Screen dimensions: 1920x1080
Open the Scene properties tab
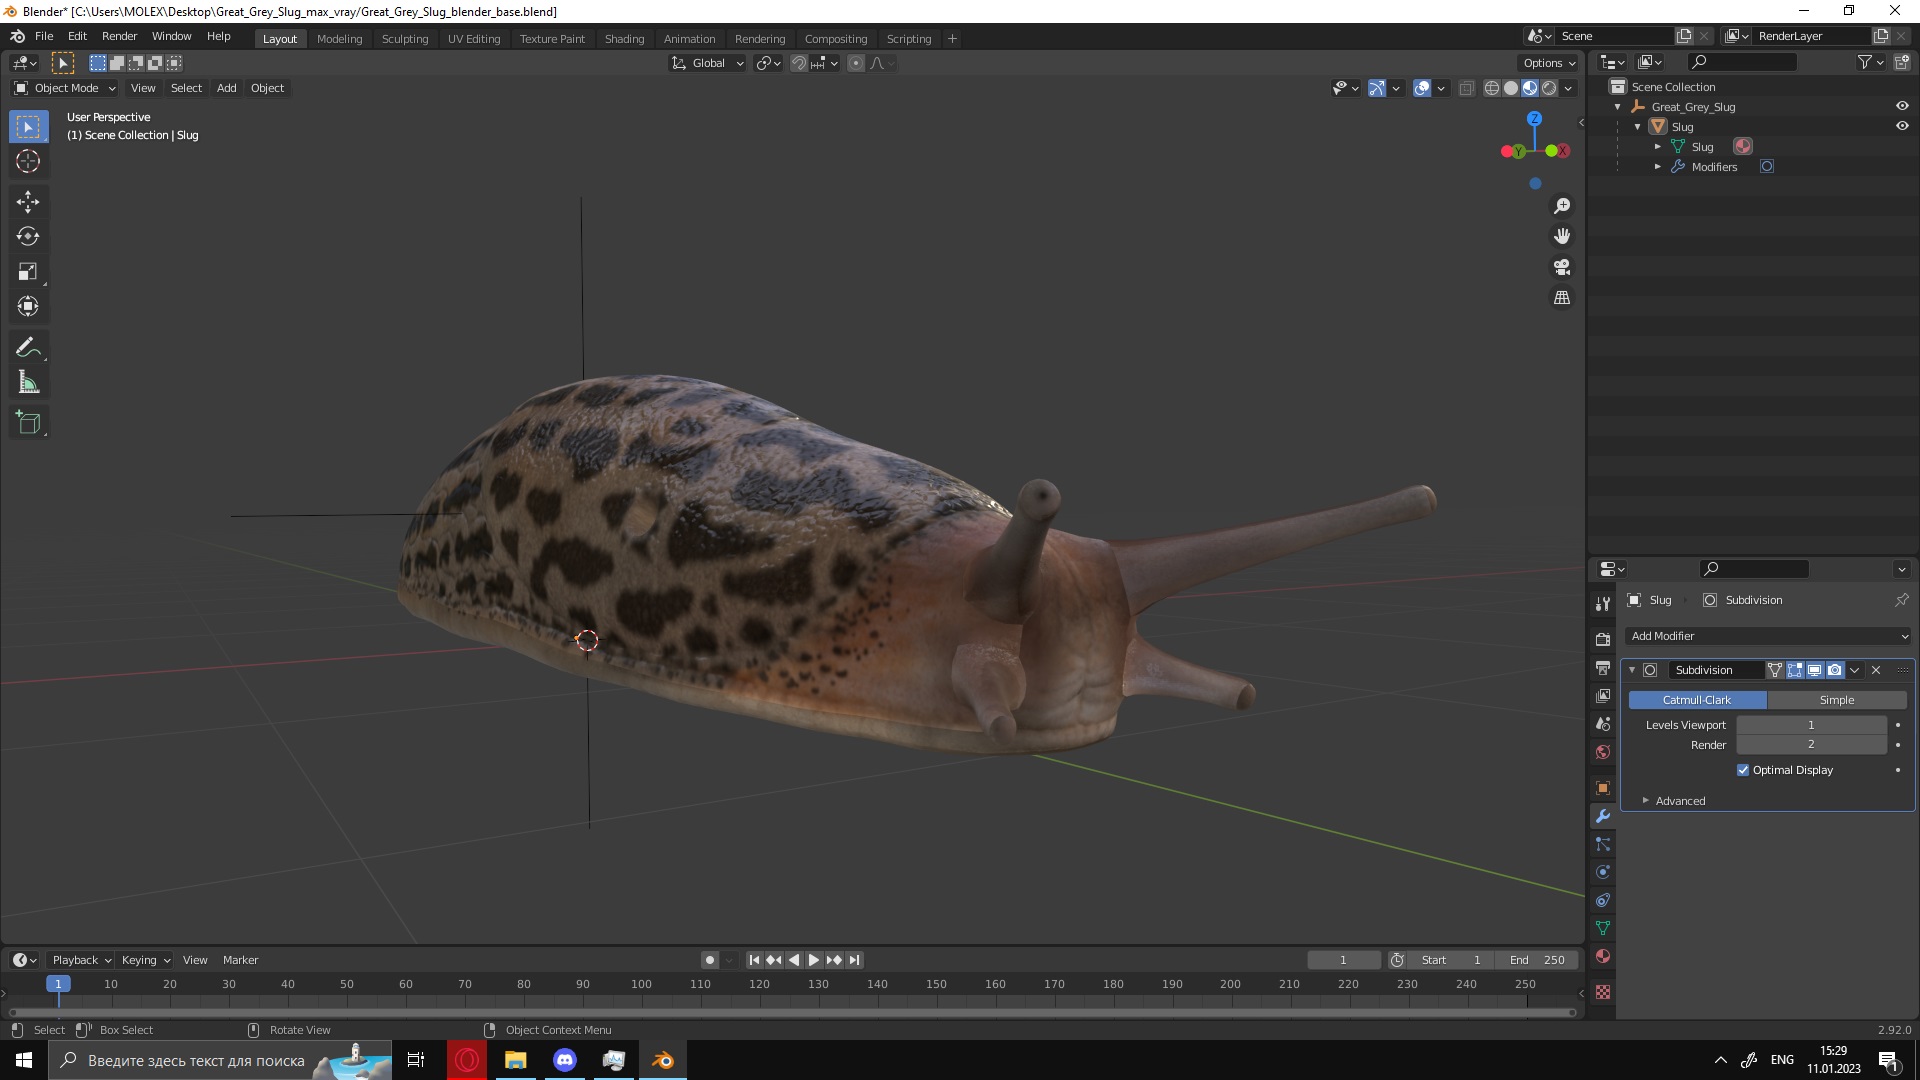click(1603, 723)
